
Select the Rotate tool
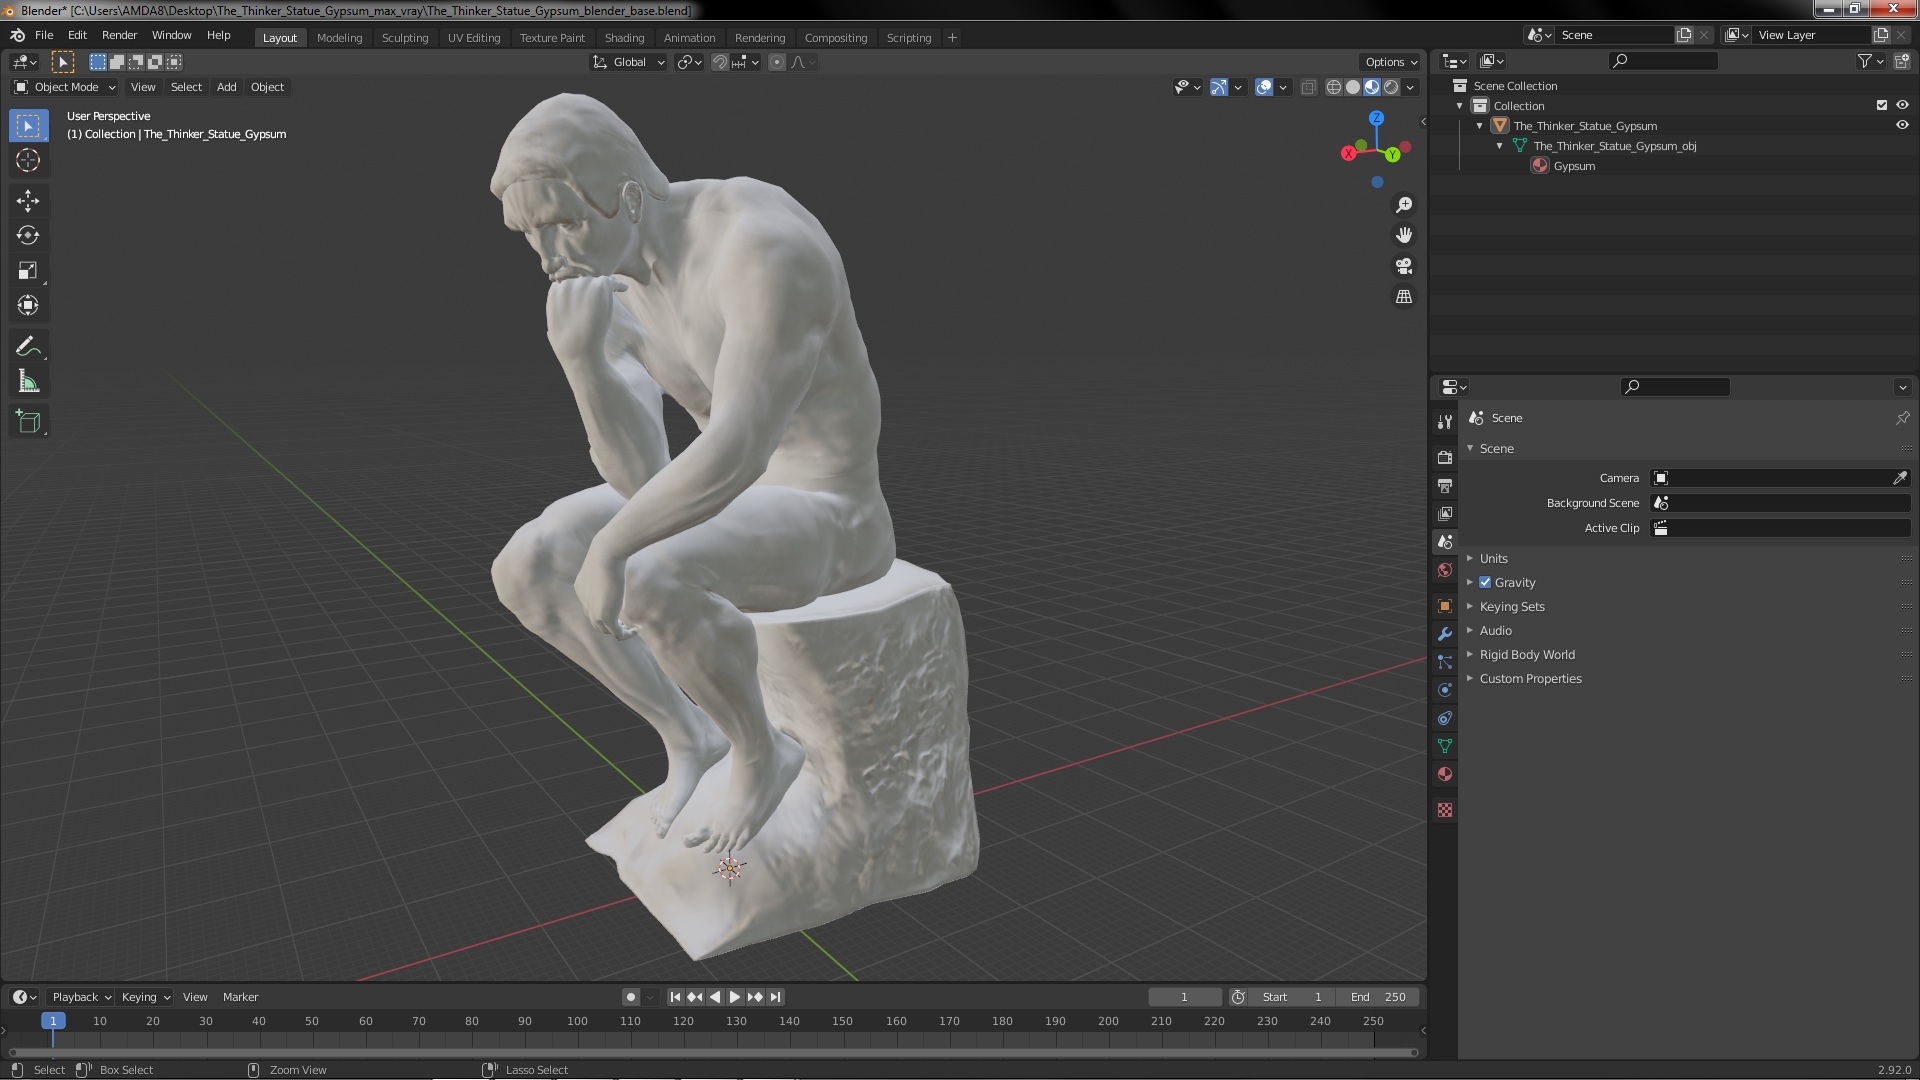coord(28,235)
